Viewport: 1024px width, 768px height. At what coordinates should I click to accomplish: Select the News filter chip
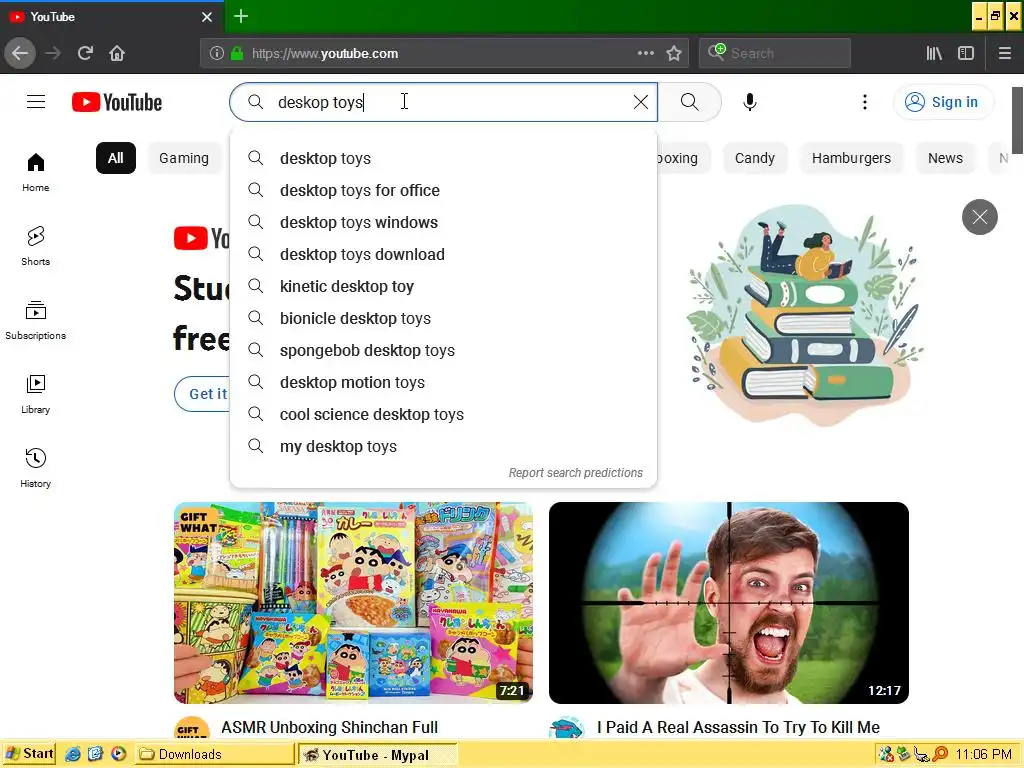click(x=946, y=158)
